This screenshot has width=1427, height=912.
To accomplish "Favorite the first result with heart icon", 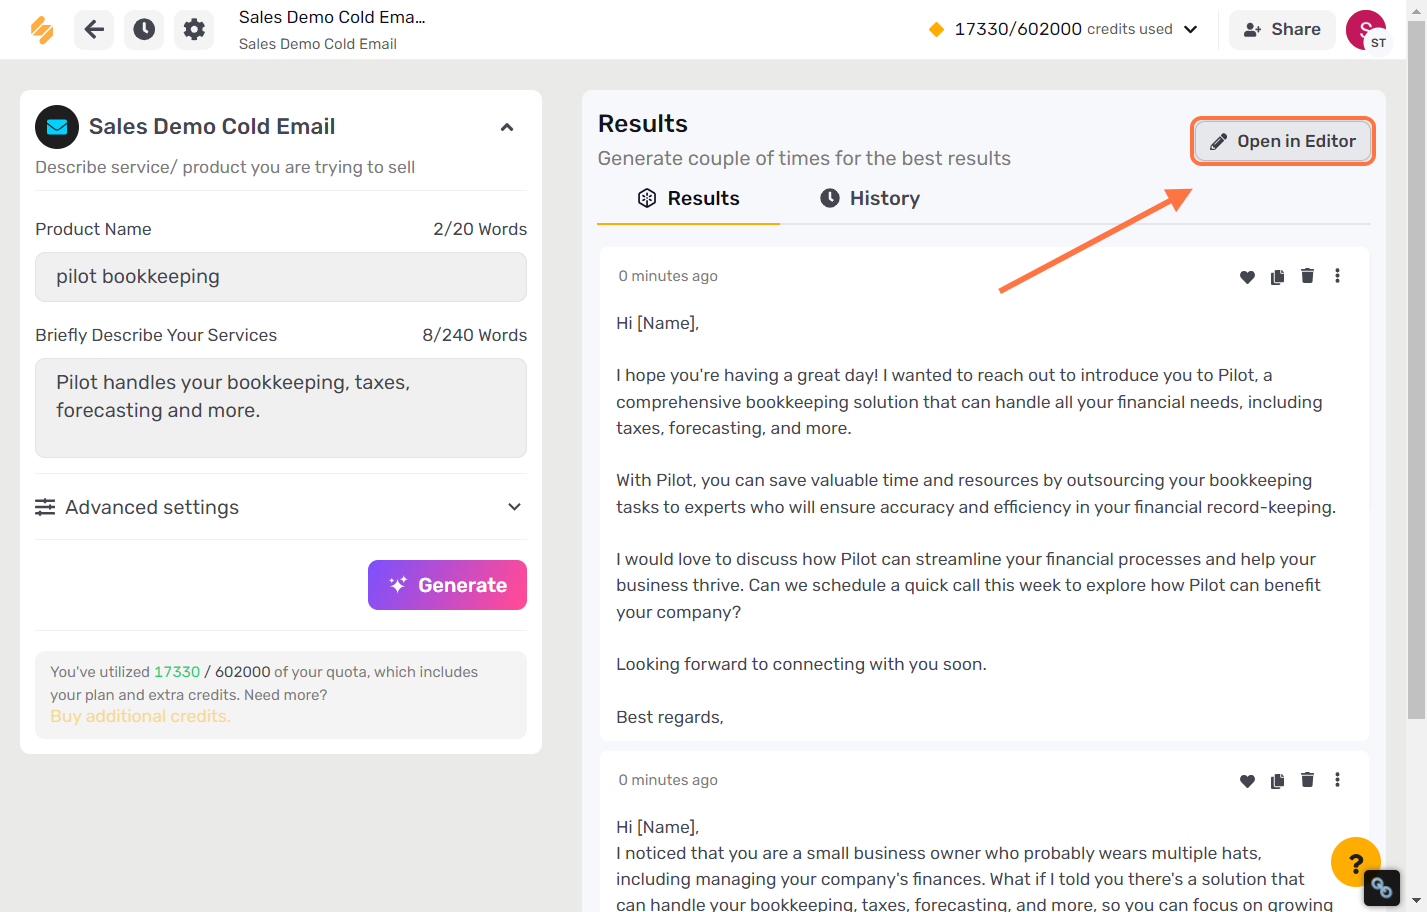I will [1247, 277].
